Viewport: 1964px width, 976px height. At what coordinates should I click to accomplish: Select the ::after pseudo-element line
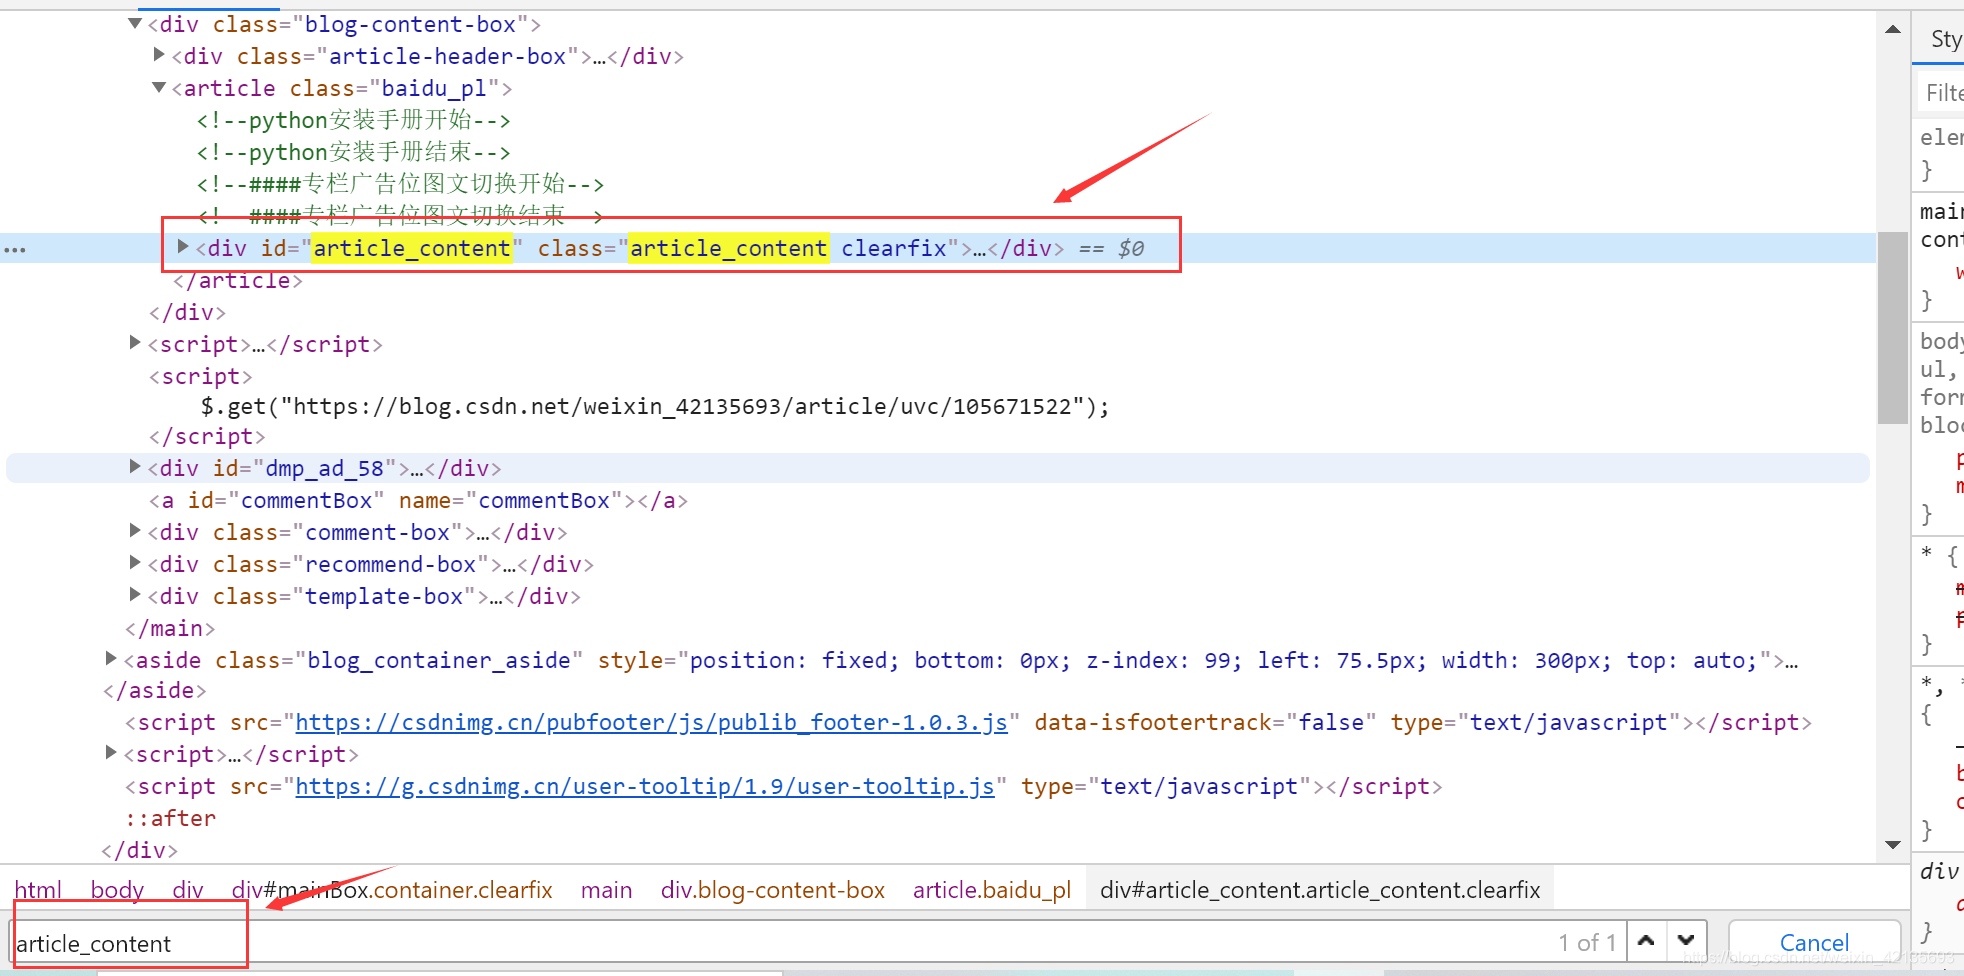[x=170, y=818]
